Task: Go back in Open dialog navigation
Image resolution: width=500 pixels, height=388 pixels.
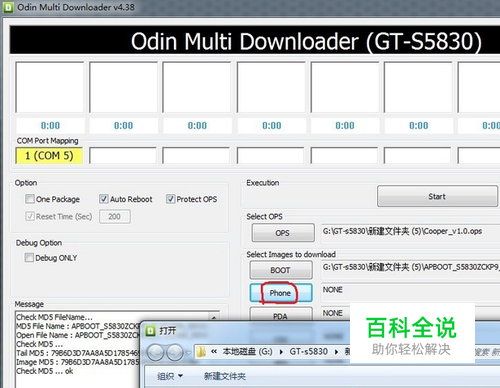Action: click(155, 352)
